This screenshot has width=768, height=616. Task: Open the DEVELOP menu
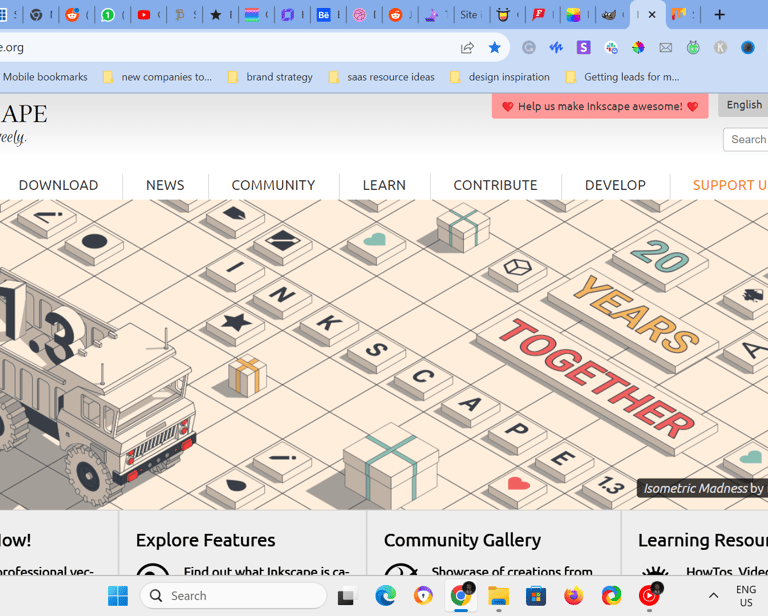tap(615, 185)
